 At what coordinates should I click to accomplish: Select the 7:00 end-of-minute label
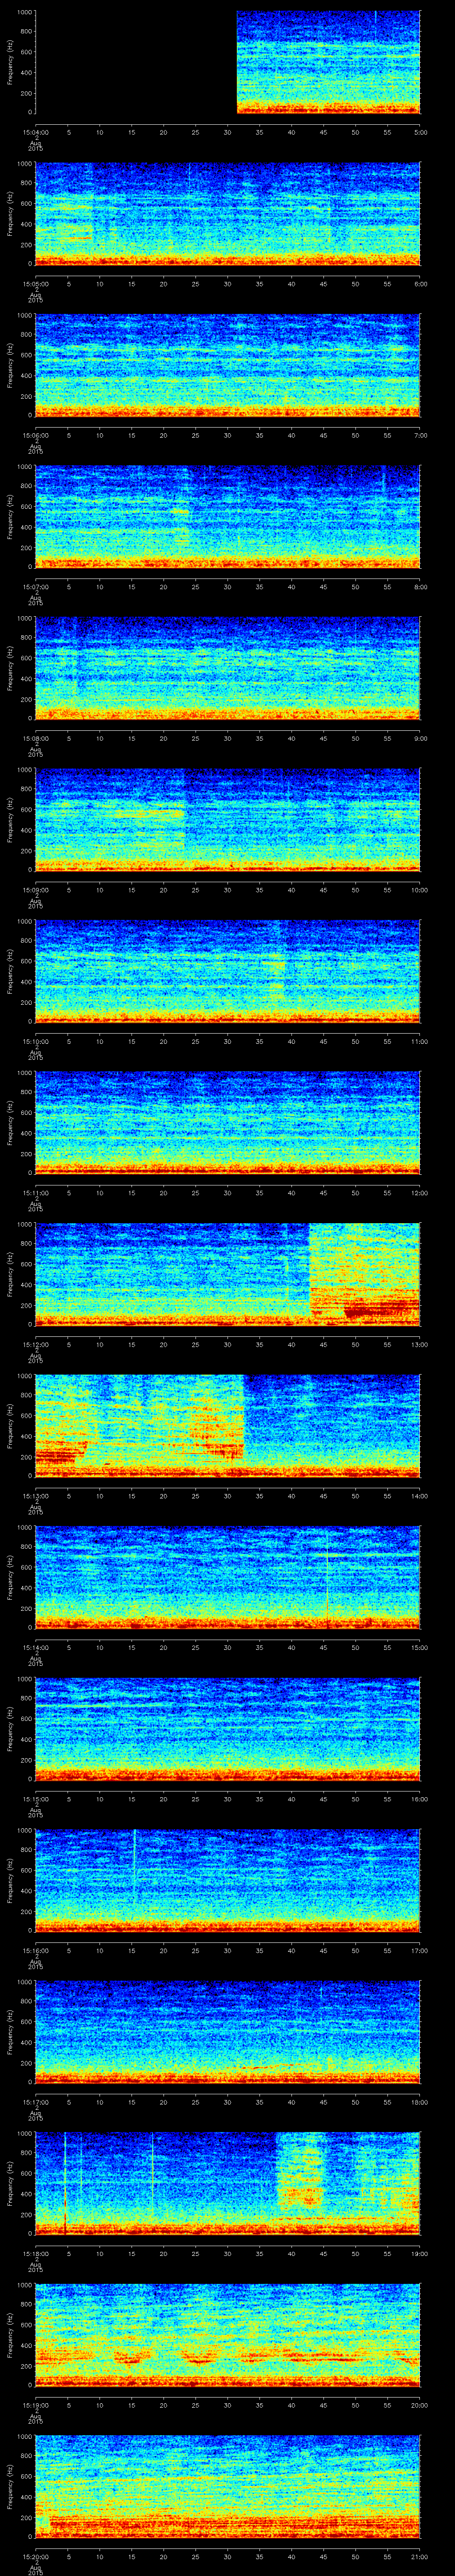(420, 435)
